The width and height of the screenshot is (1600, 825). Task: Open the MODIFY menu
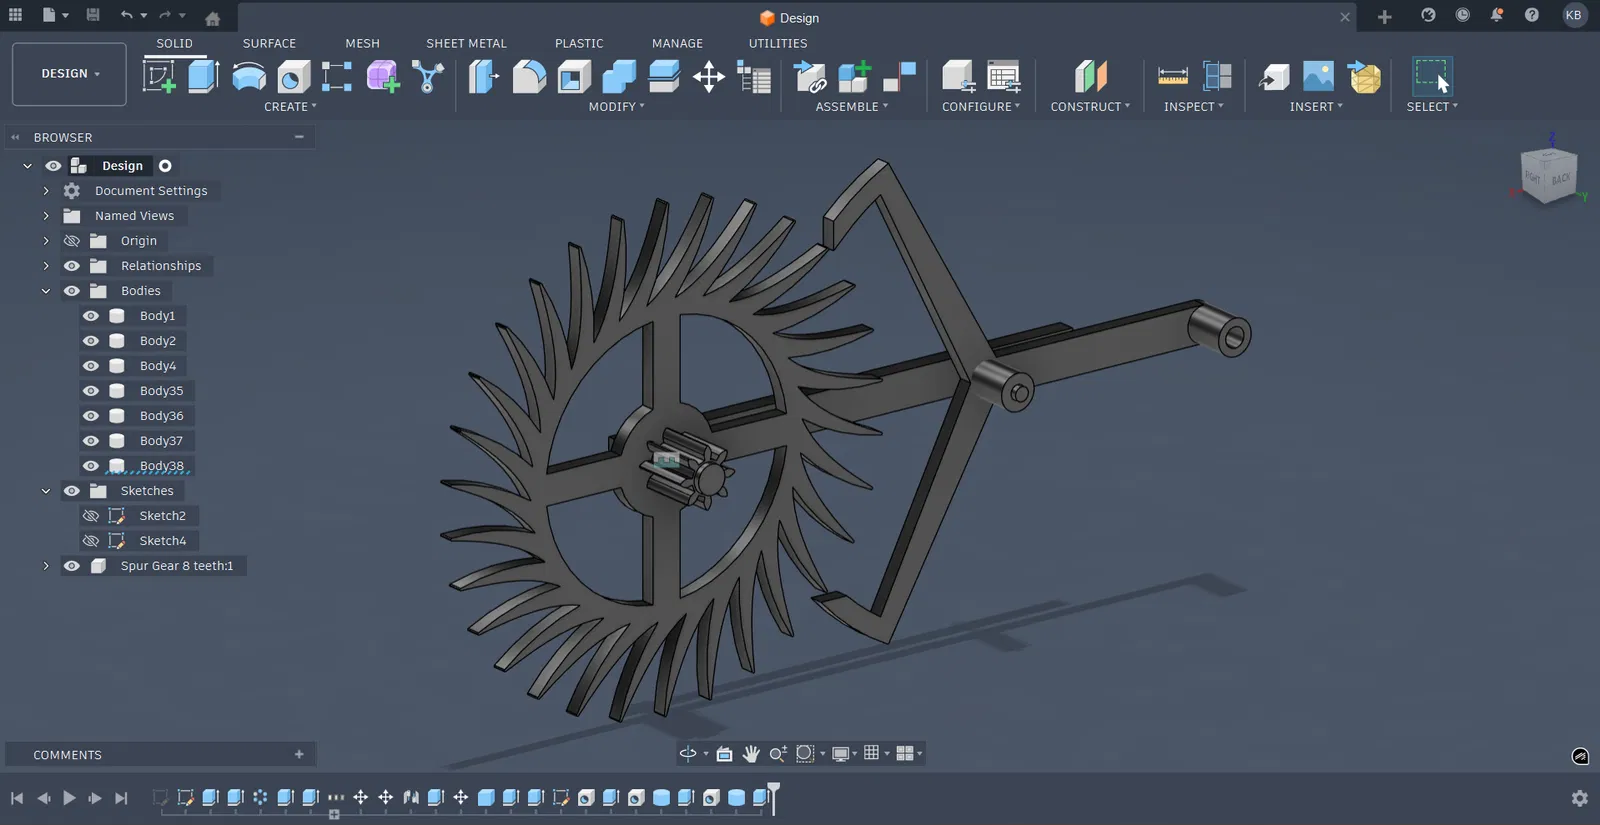[x=616, y=107]
